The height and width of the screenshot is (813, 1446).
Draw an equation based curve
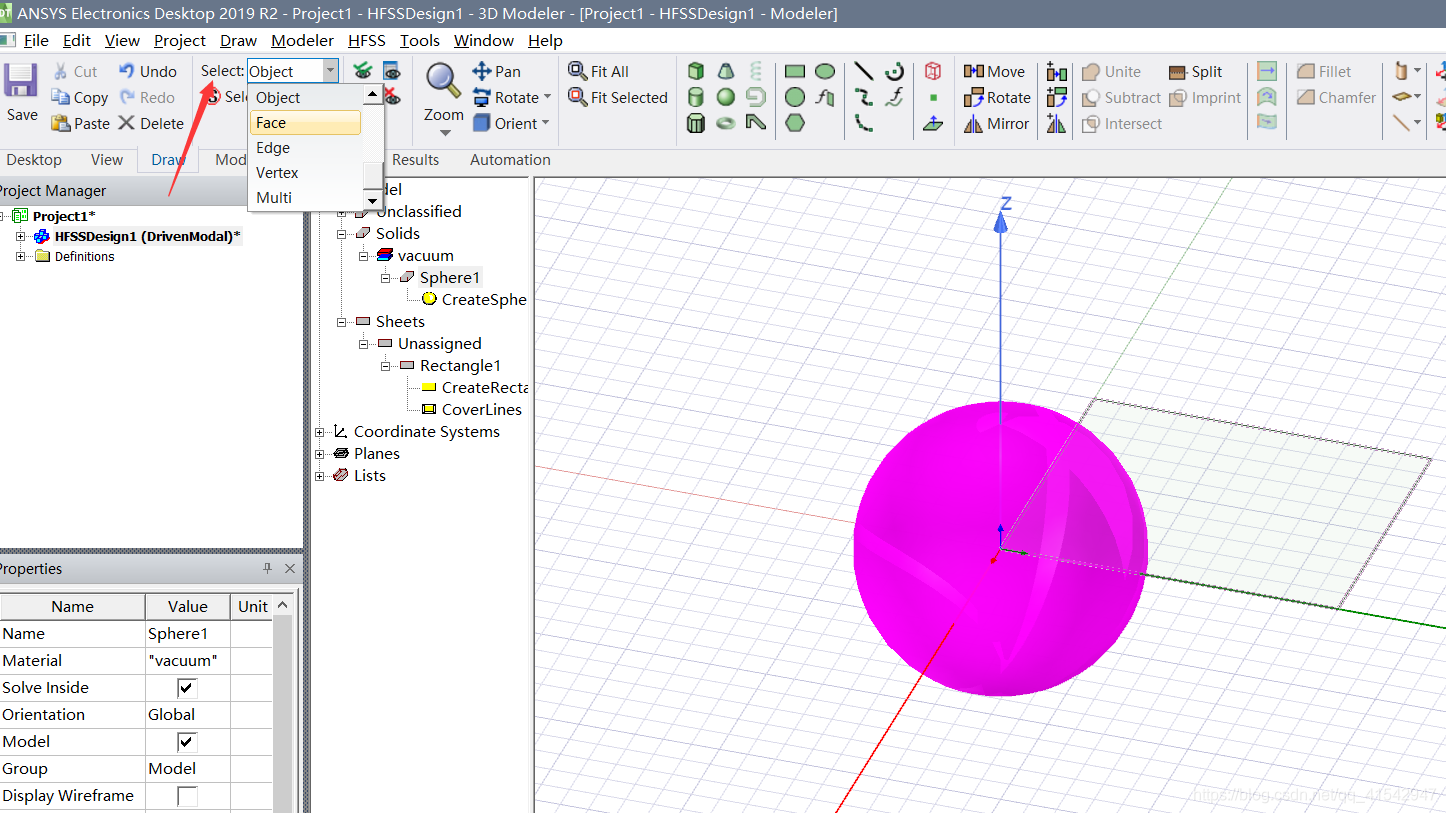895,97
